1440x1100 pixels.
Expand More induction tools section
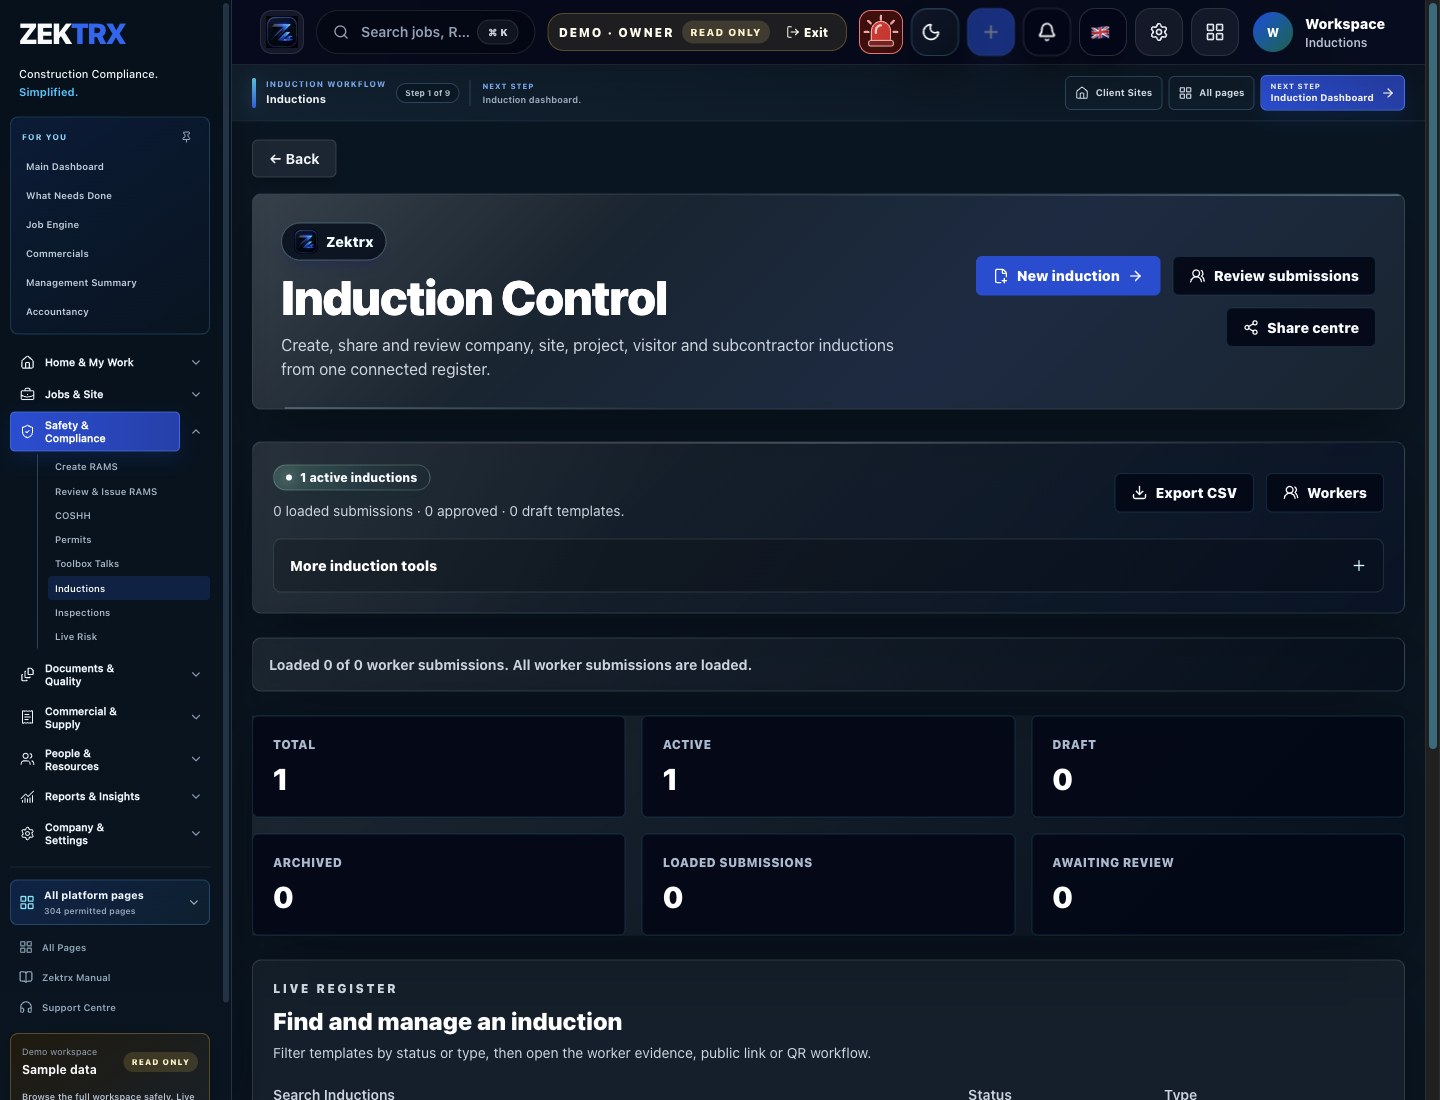click(828, 566)
